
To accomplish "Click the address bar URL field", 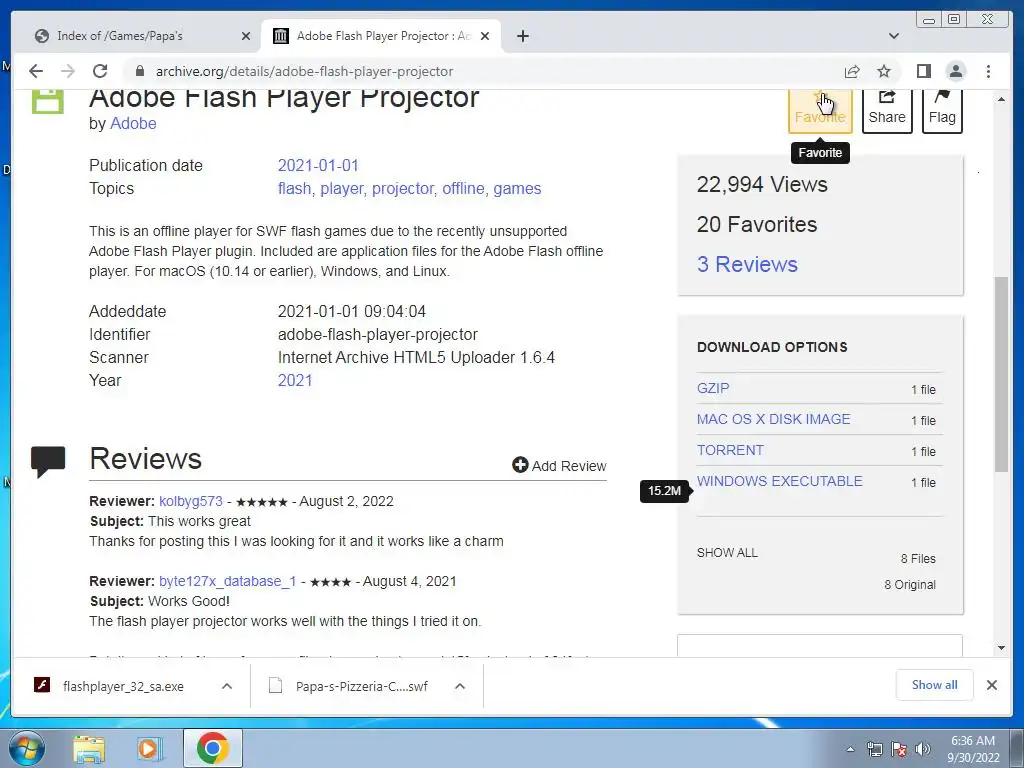I will pos(483,71).
